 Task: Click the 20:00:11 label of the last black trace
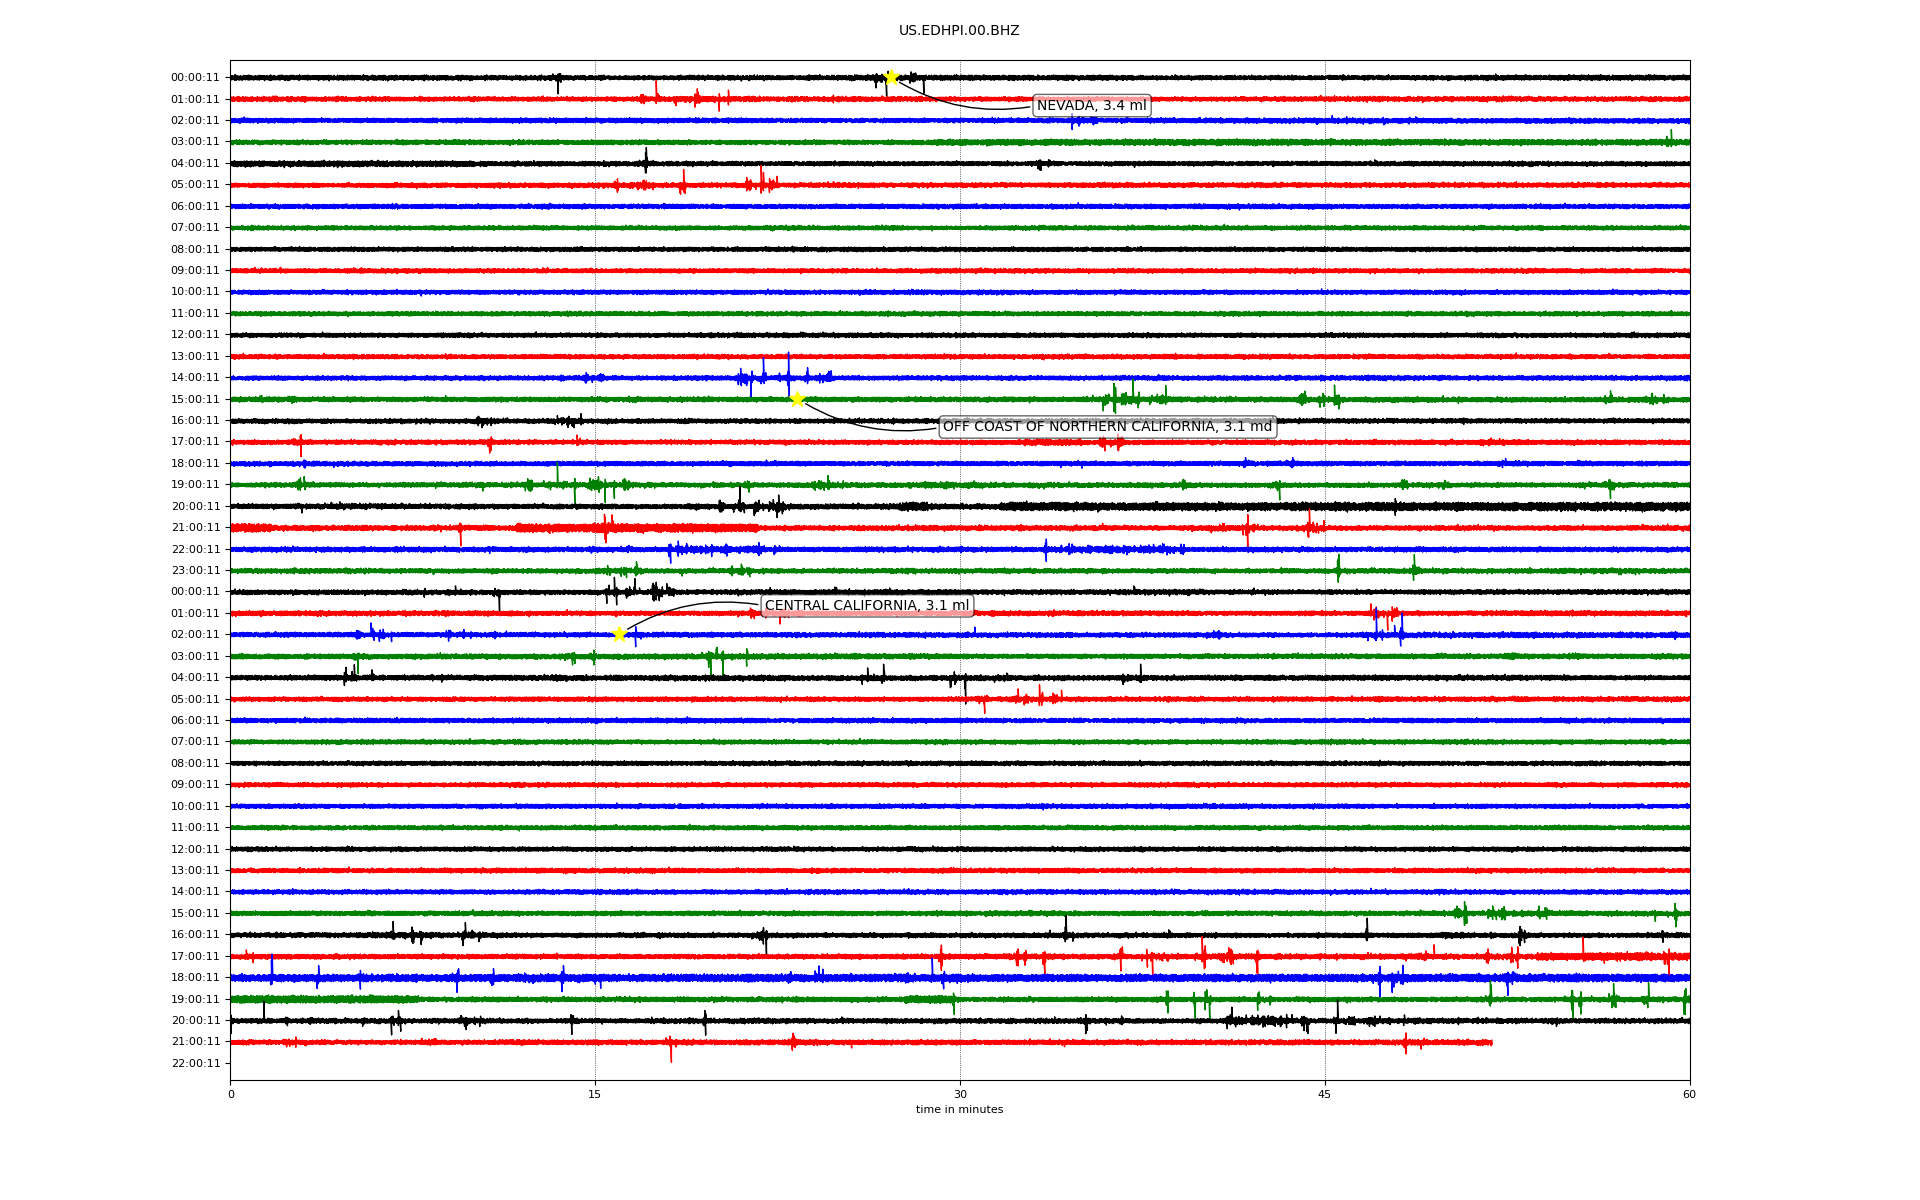pyautogui.click(x=195, y=1021)
